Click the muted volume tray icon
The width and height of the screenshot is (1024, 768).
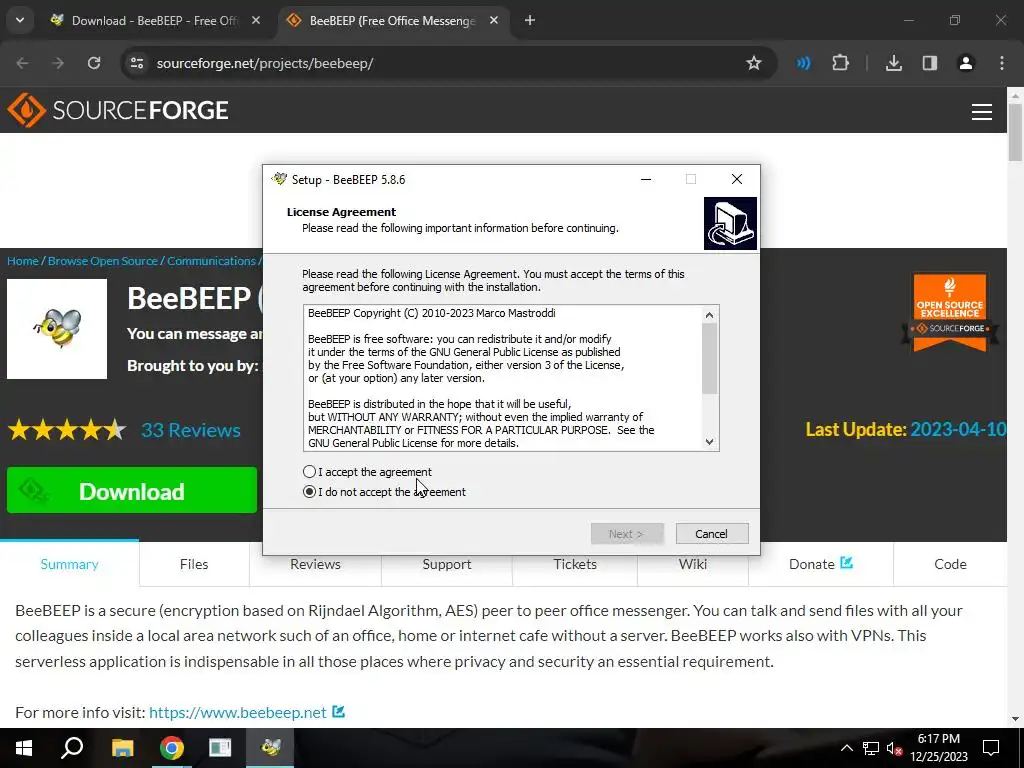pos(894,748)
